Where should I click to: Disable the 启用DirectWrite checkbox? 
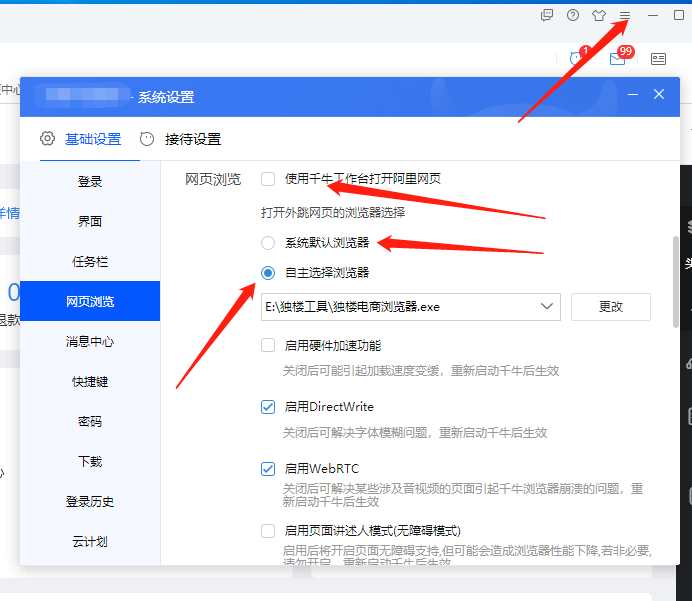coord(268,407)
